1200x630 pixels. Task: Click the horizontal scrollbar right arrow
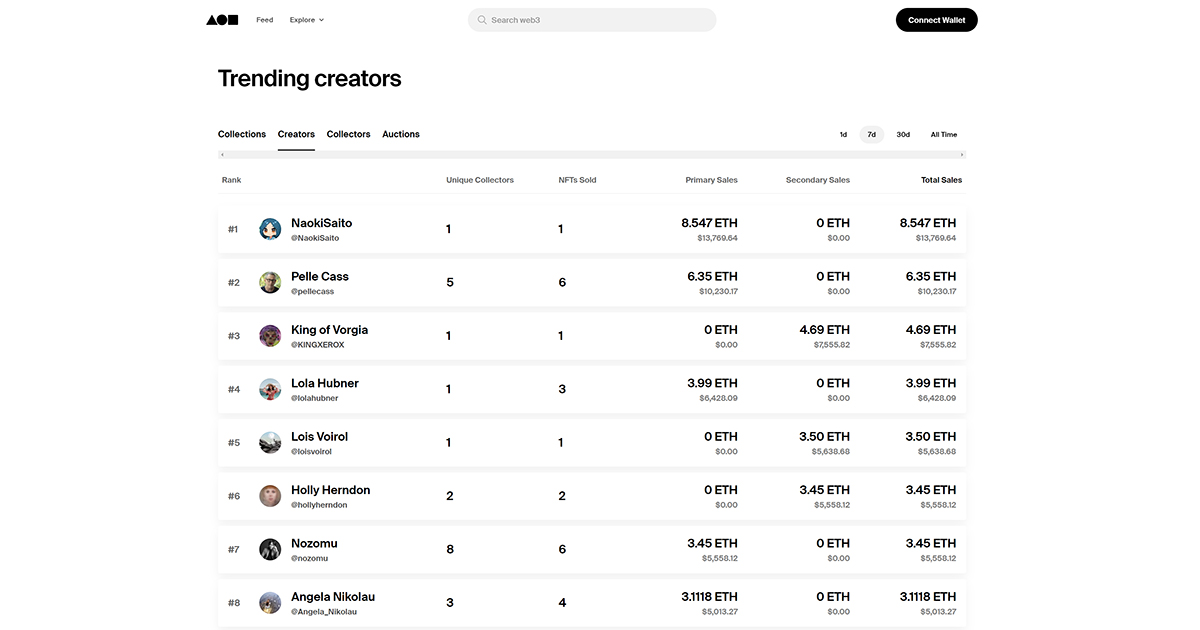tap(962, 155)
